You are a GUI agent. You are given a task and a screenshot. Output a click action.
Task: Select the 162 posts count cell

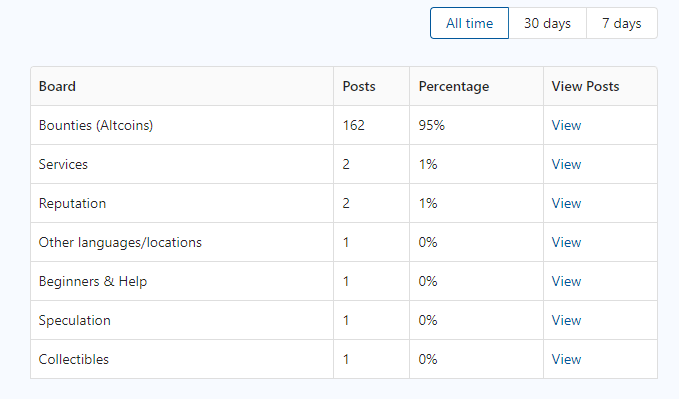pyautogui.click(x=353, y=125)
